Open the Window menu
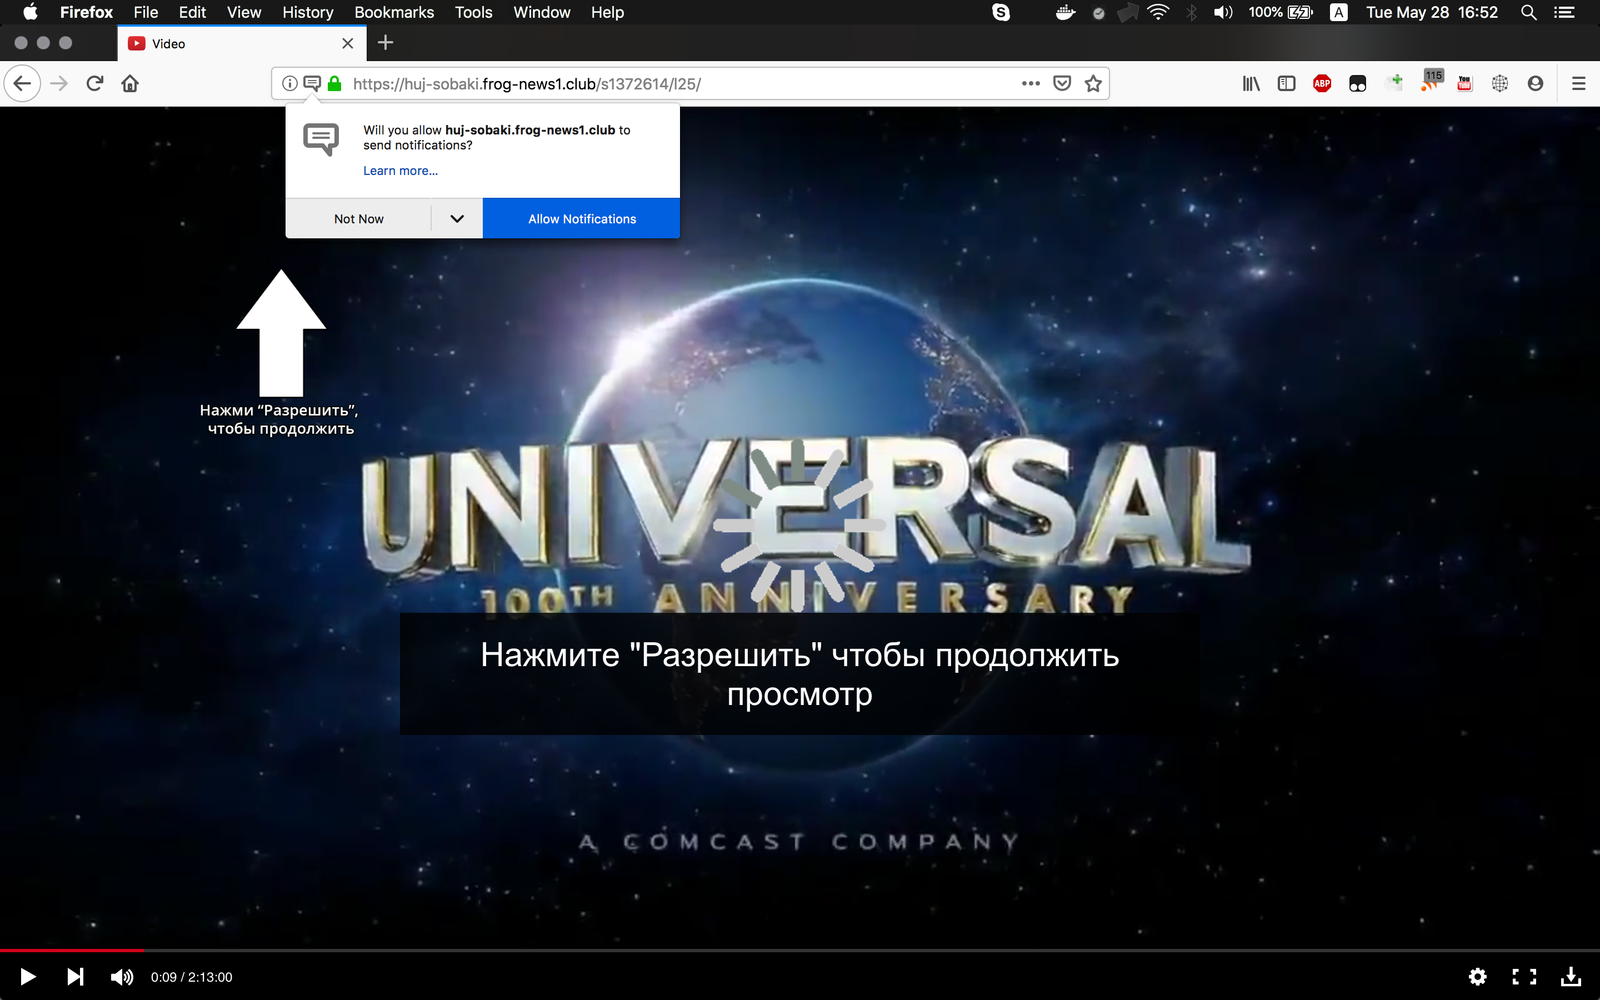Screen dimensions: 1600x1000 tap(542, 12)
